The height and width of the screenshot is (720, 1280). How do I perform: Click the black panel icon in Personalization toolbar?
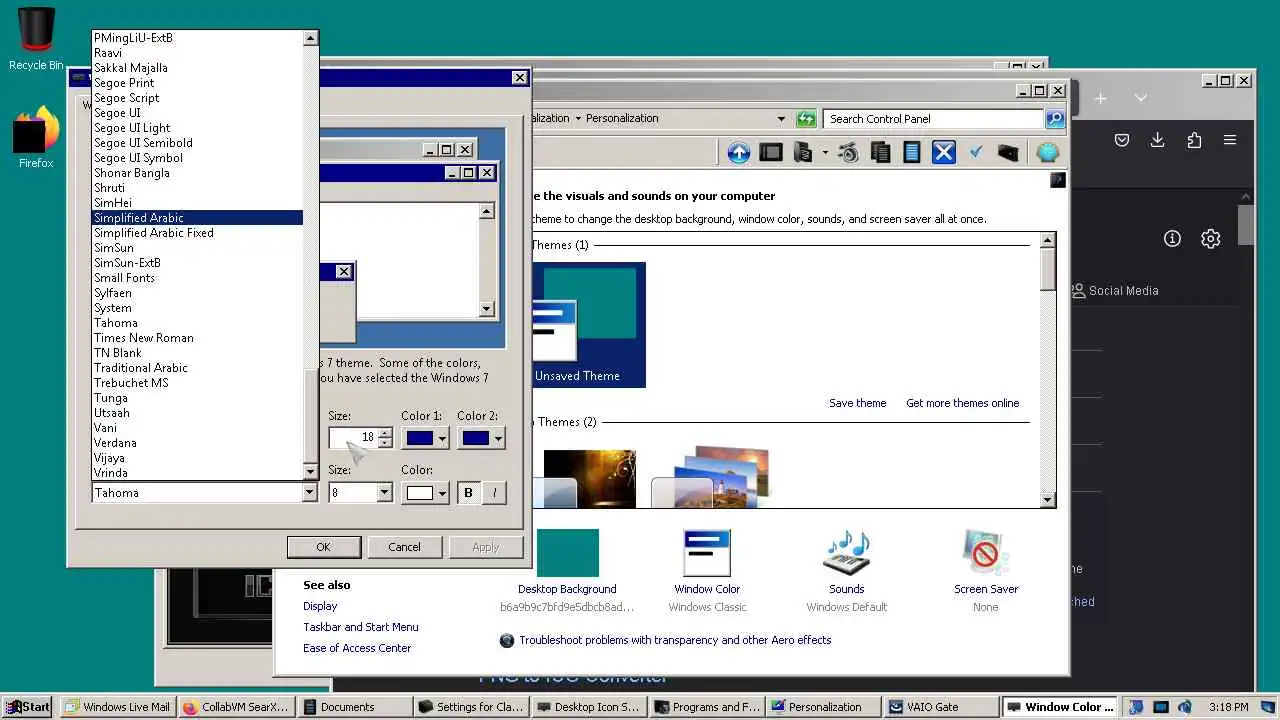click(x=770, y=152)
